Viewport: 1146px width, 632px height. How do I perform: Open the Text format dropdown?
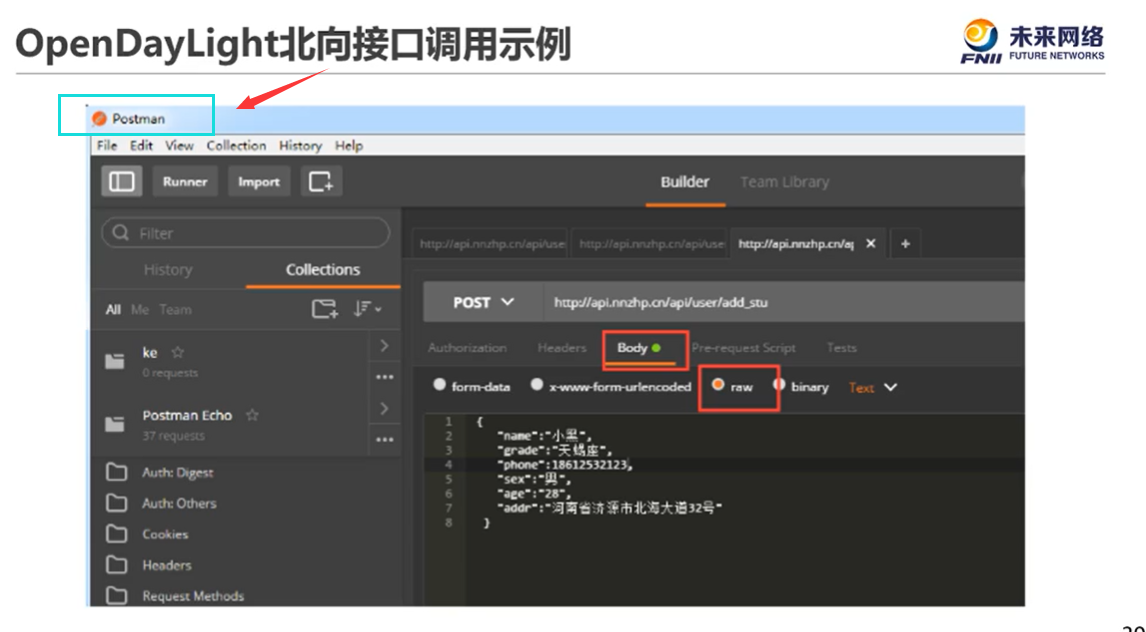872,388
